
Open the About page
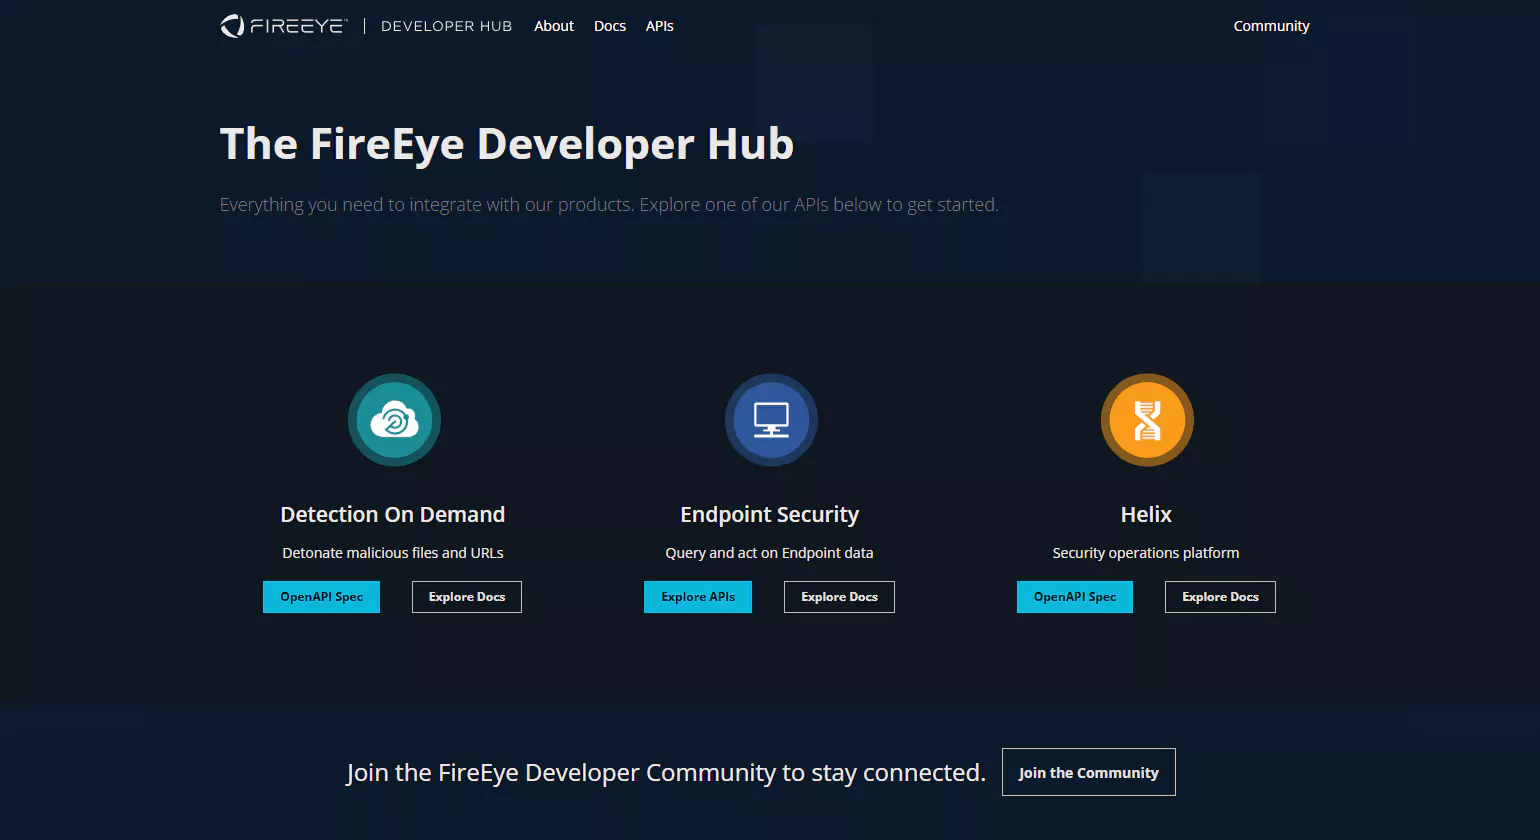[x=553, y=26]
